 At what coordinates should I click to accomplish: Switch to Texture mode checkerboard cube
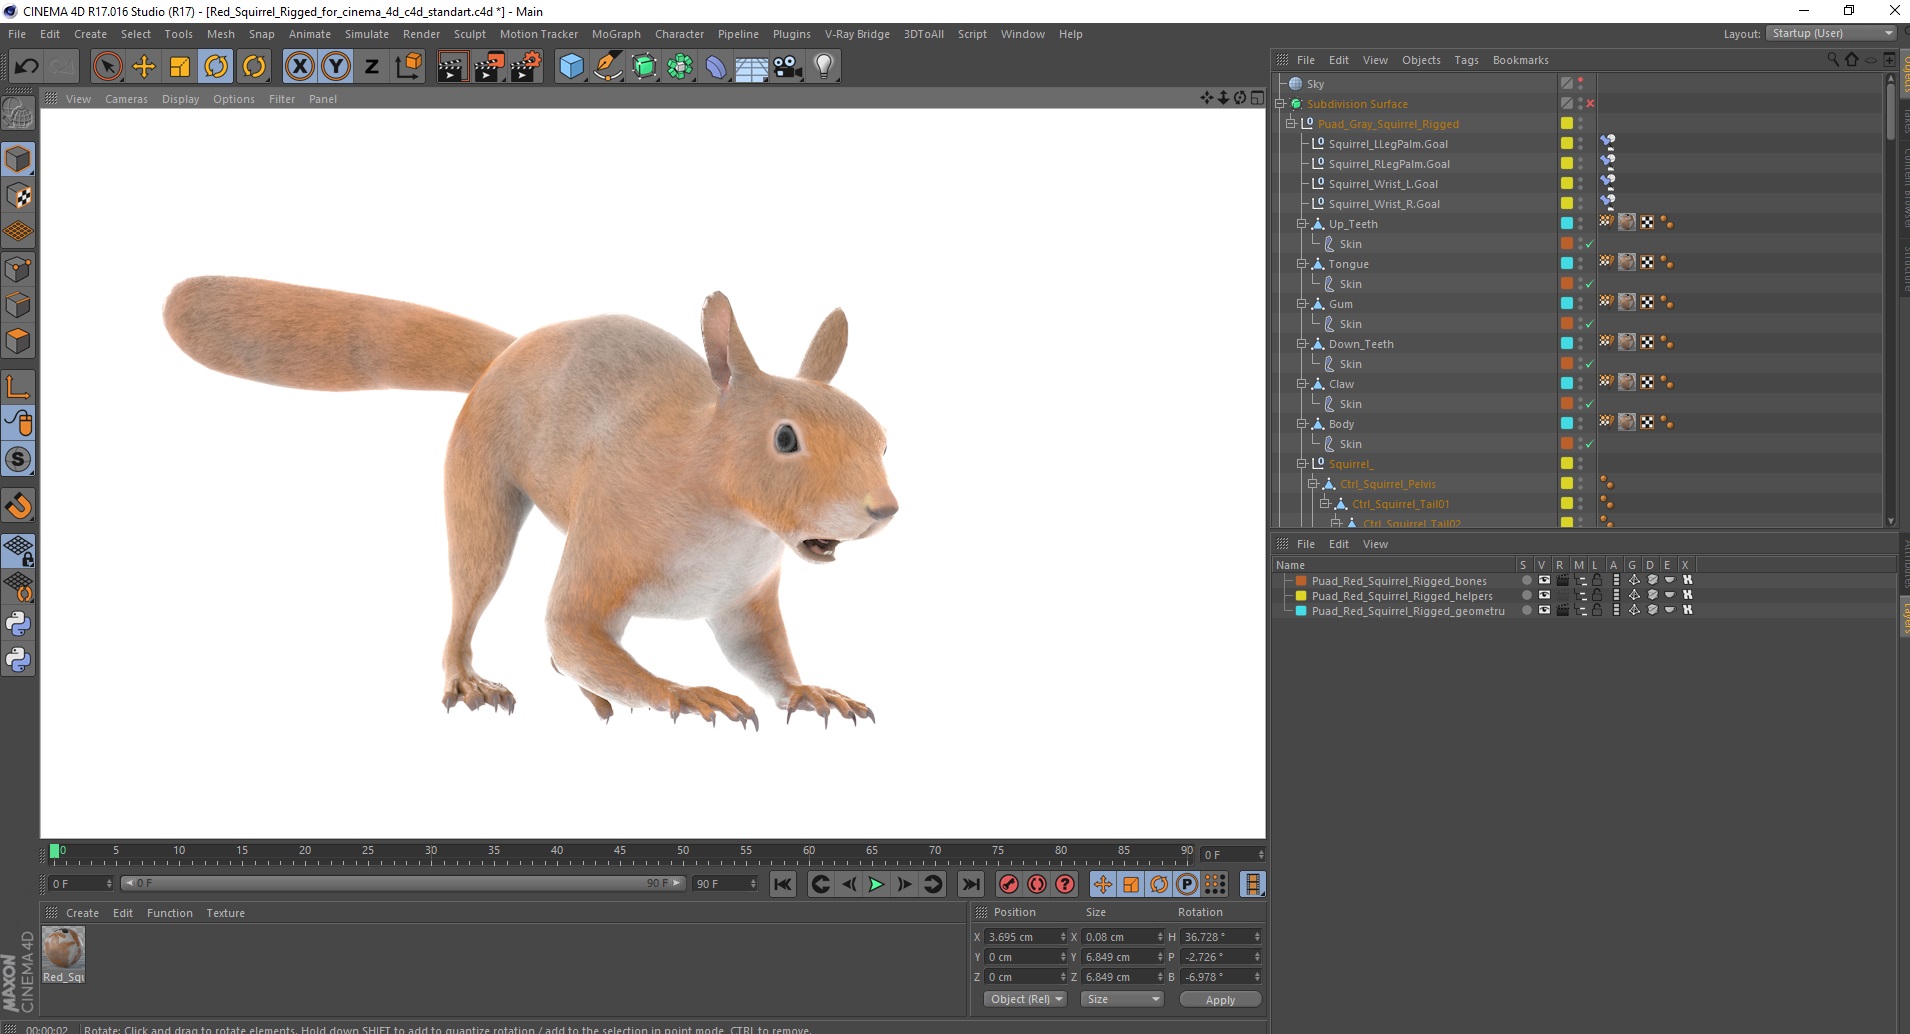coord(18,196)
